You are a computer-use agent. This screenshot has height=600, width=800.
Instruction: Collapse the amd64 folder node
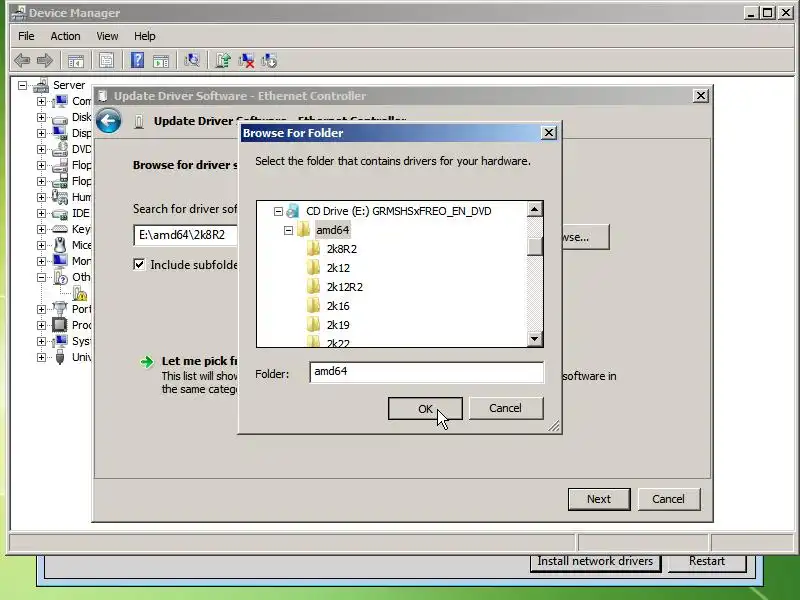pyautogui.click(x=288, y=230)
